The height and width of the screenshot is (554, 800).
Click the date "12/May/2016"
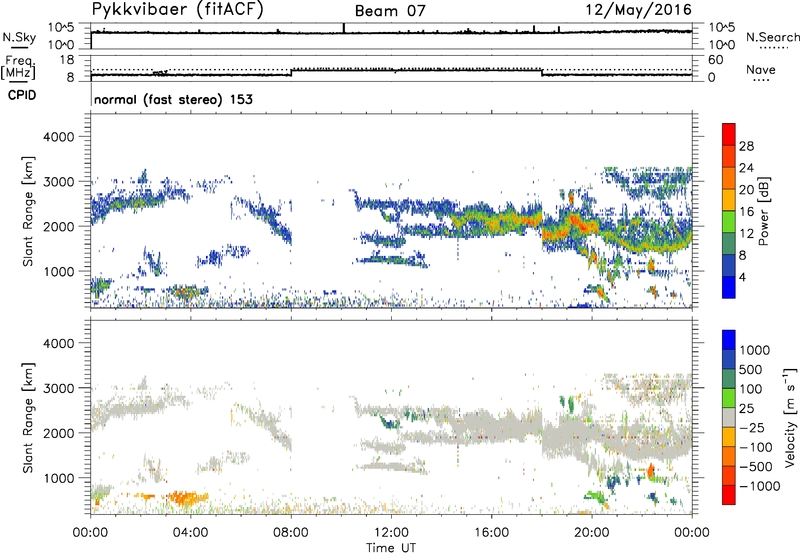click(638, 10)
